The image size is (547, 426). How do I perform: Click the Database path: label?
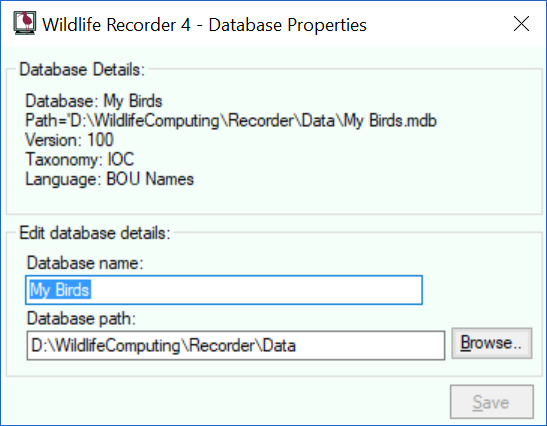pyautogui.click(x=81, y=319)
